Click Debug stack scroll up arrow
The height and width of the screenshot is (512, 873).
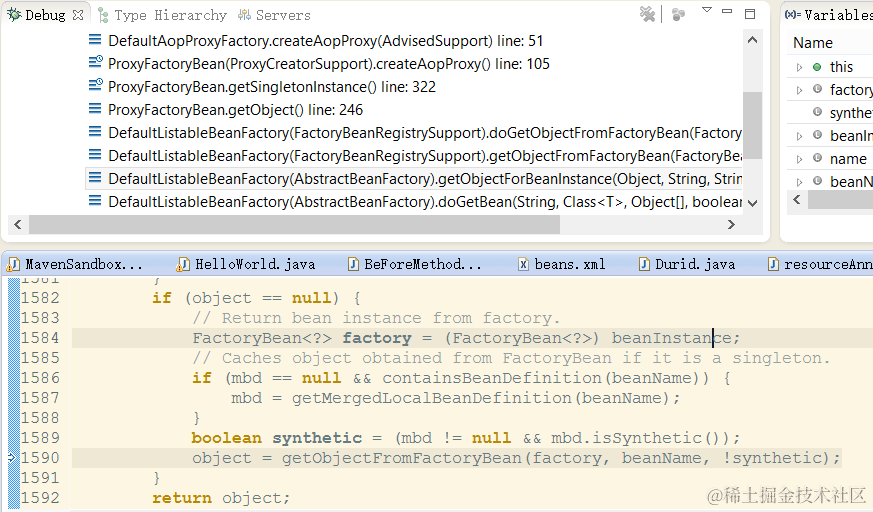pos(752,40)
